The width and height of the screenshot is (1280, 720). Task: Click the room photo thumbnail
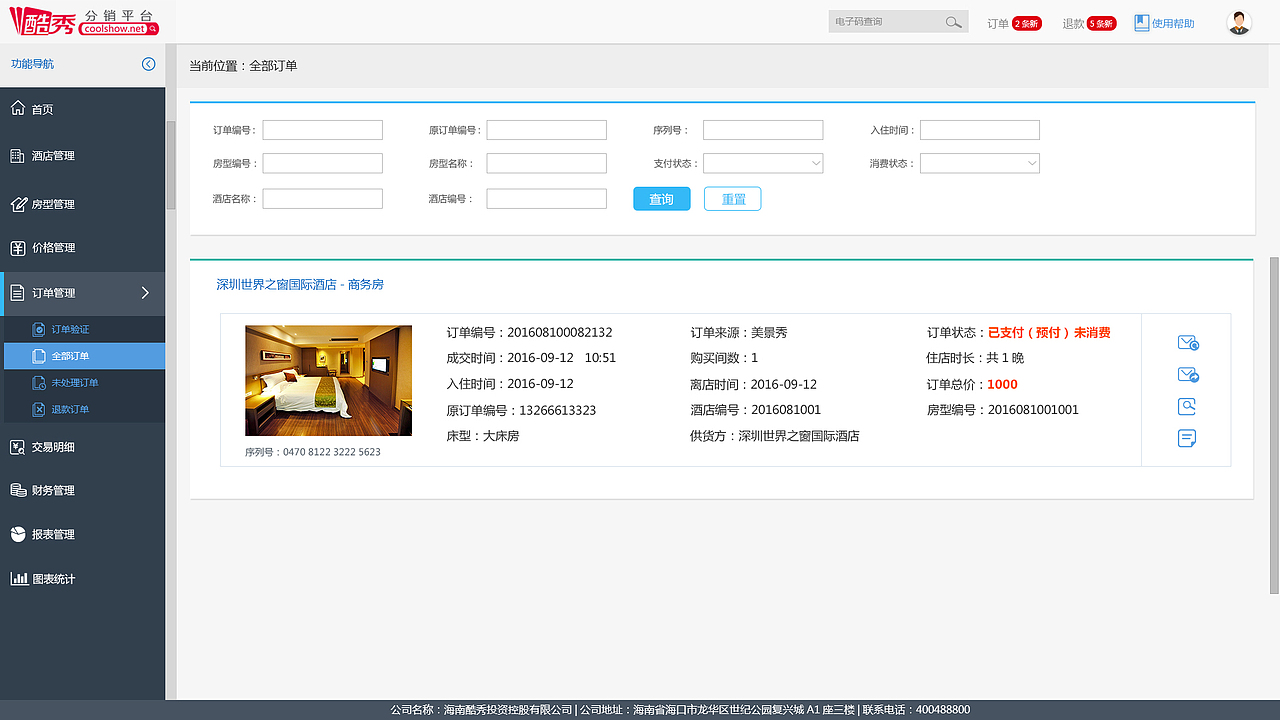click(329, 380)
